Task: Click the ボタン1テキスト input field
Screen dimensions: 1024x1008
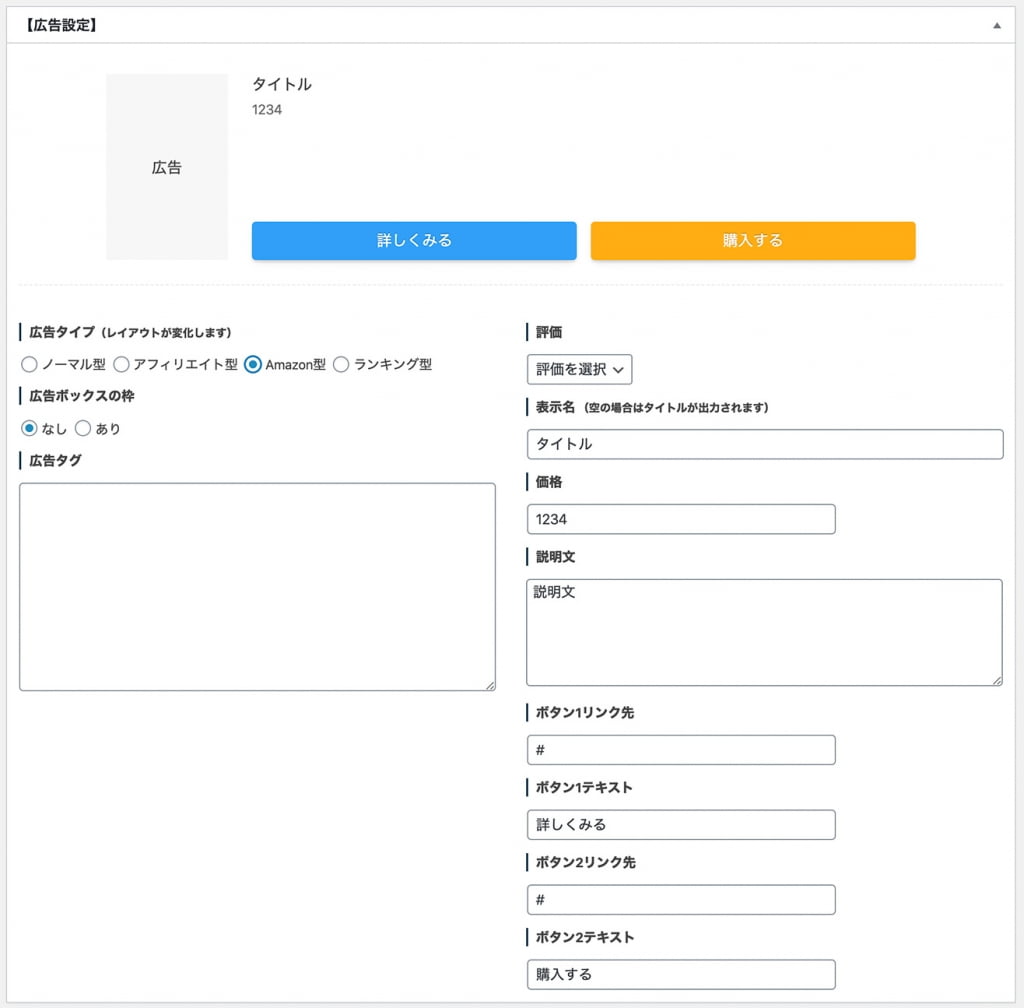Action: (681, 825)
